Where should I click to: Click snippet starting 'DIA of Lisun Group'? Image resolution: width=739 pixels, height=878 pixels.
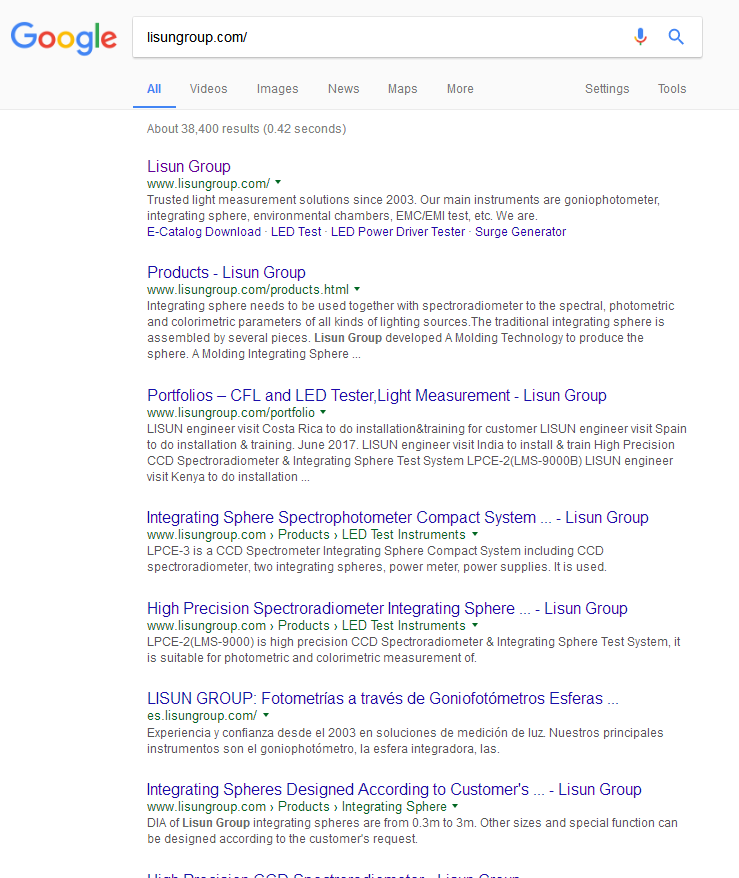[412, 830]
